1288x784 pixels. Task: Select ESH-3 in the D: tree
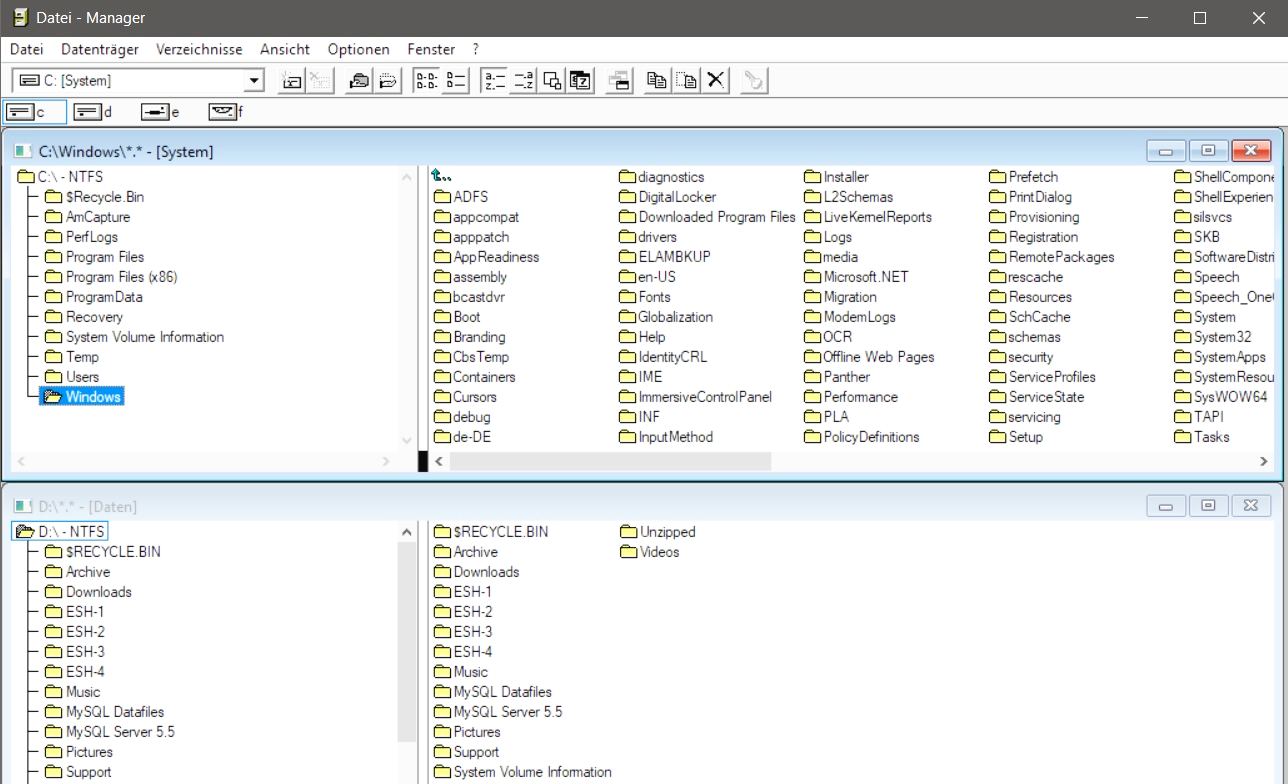pos(75,652)
